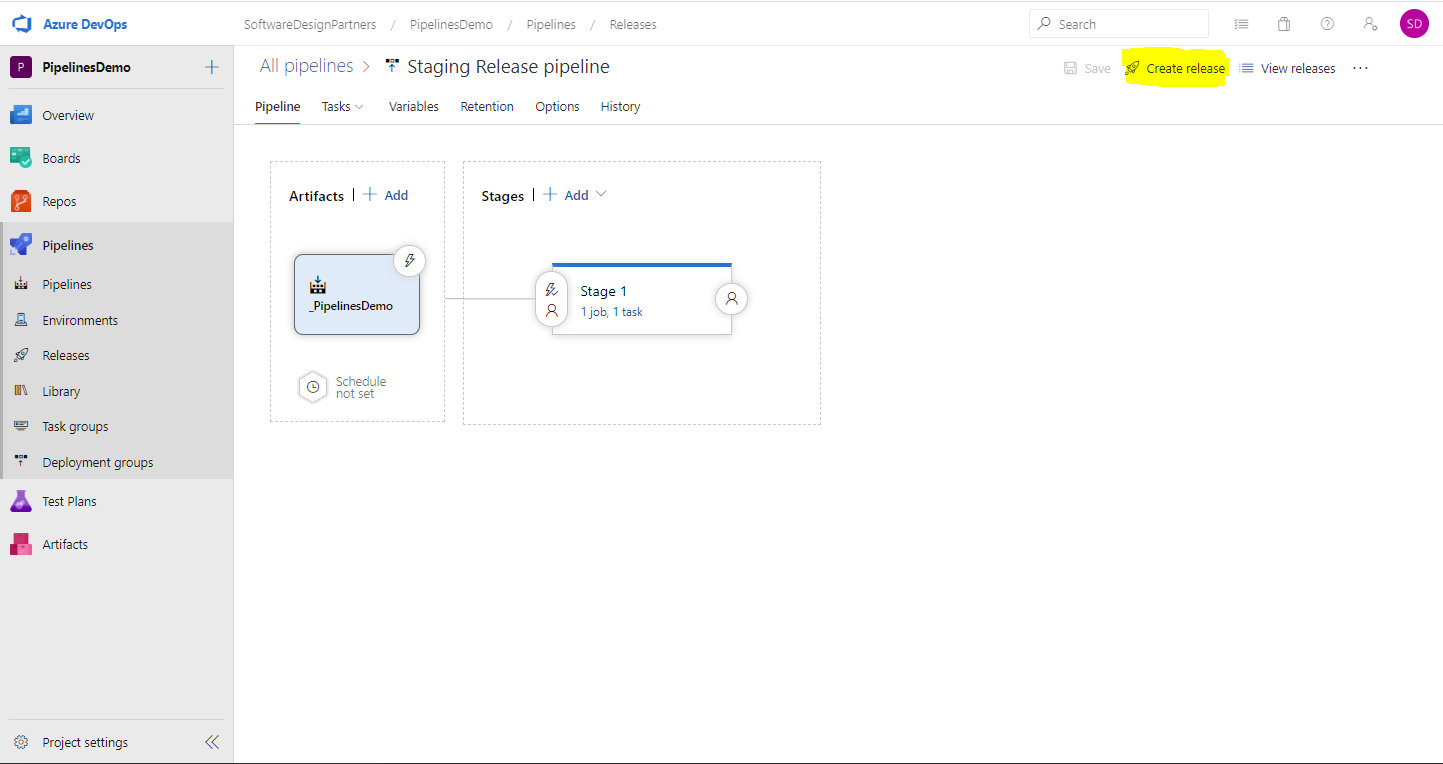
Task: Open the Boards section in the sidebar
Action: [60, 157]
